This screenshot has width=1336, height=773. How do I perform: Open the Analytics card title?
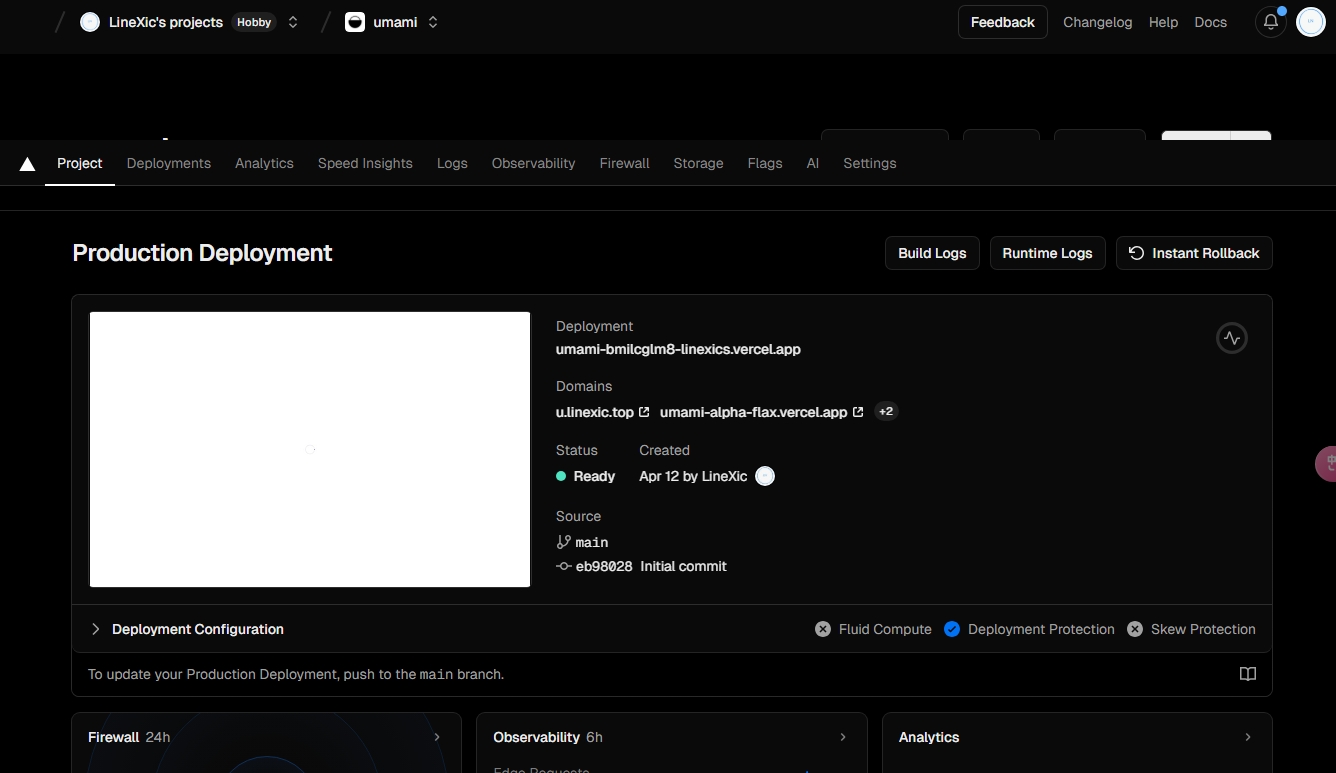pyautogui.click(x=929, y=737)
